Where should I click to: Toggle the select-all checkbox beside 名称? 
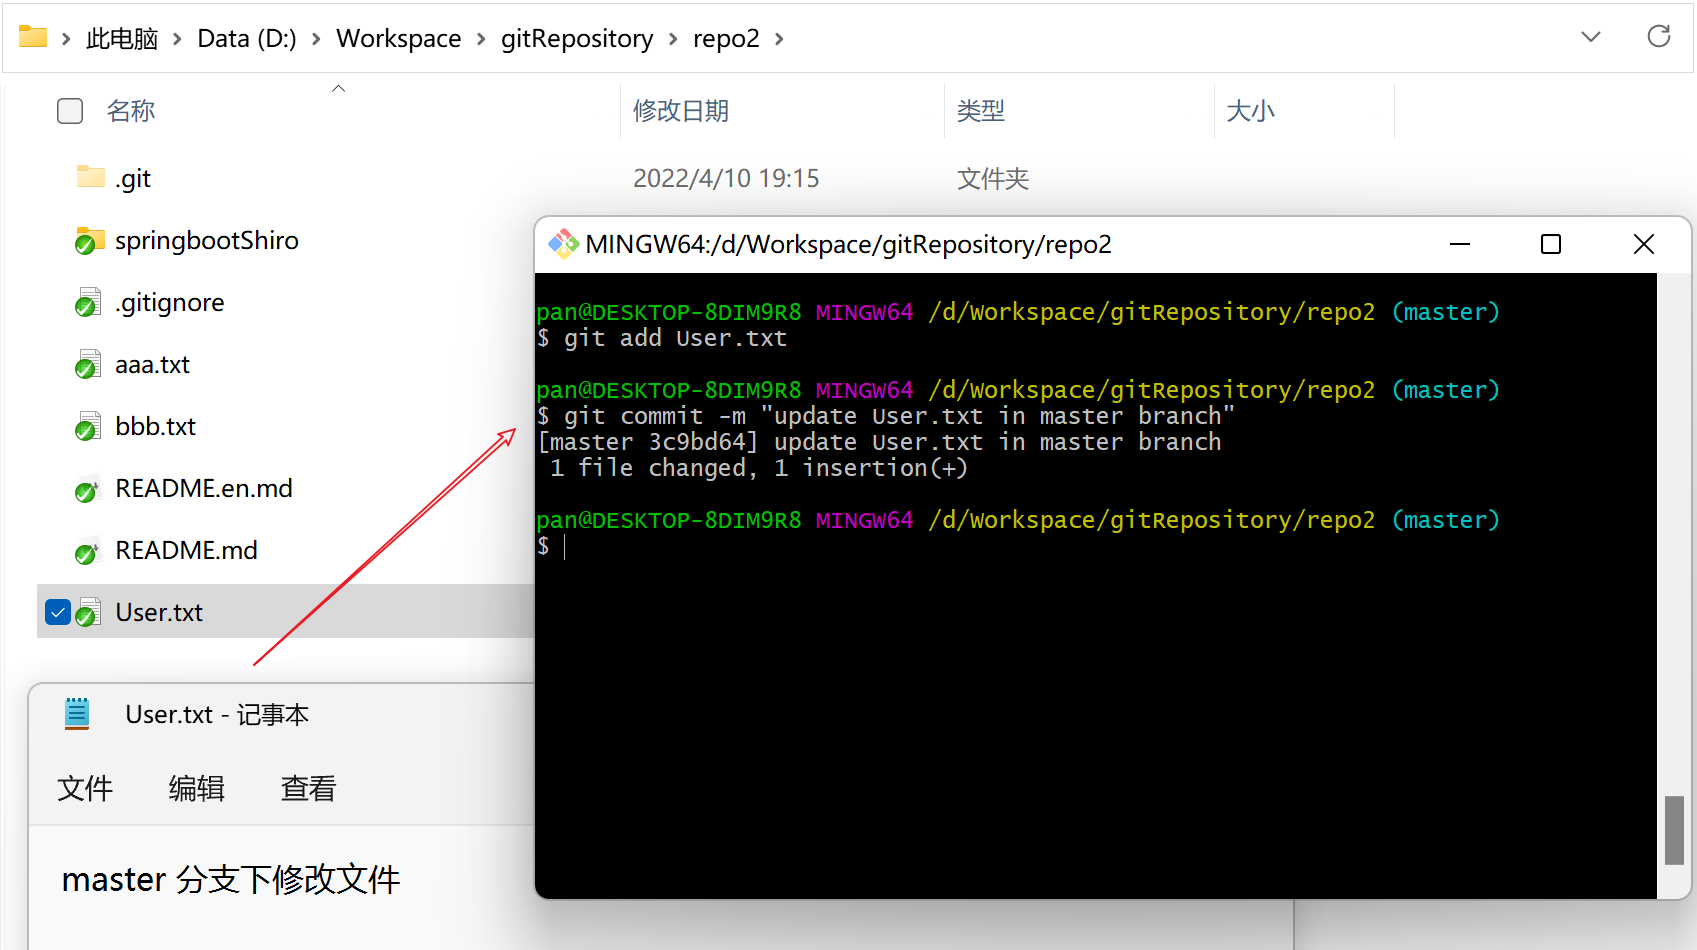pos(70,111)
